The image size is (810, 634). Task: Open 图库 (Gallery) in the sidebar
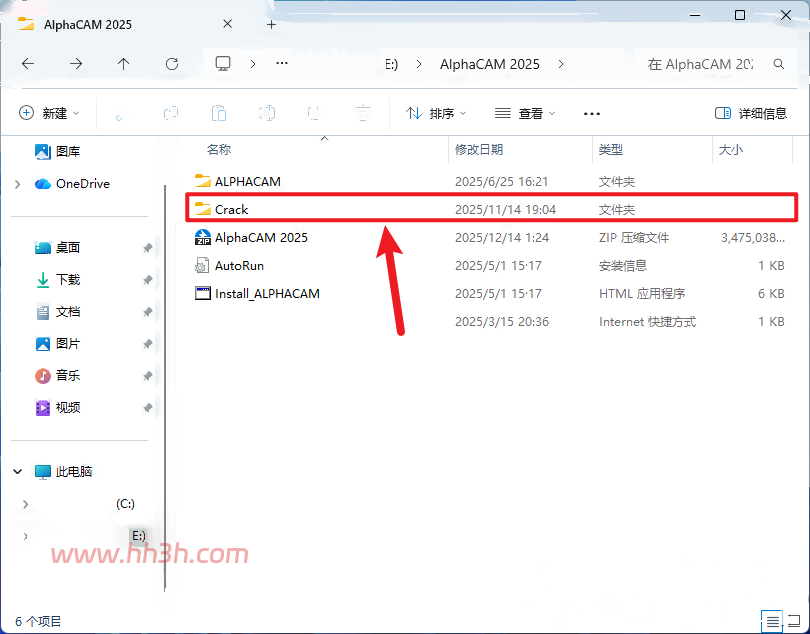(x=58, y=151)
